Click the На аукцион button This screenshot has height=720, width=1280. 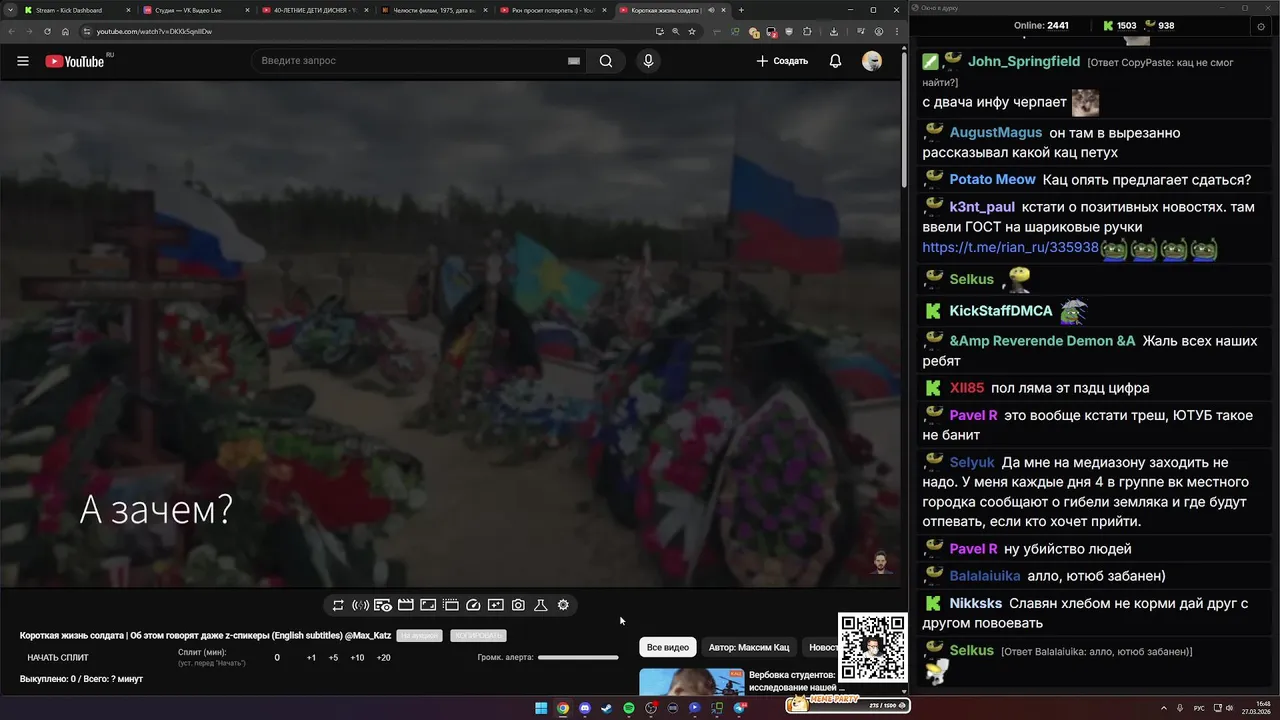(x=419, y=636)
